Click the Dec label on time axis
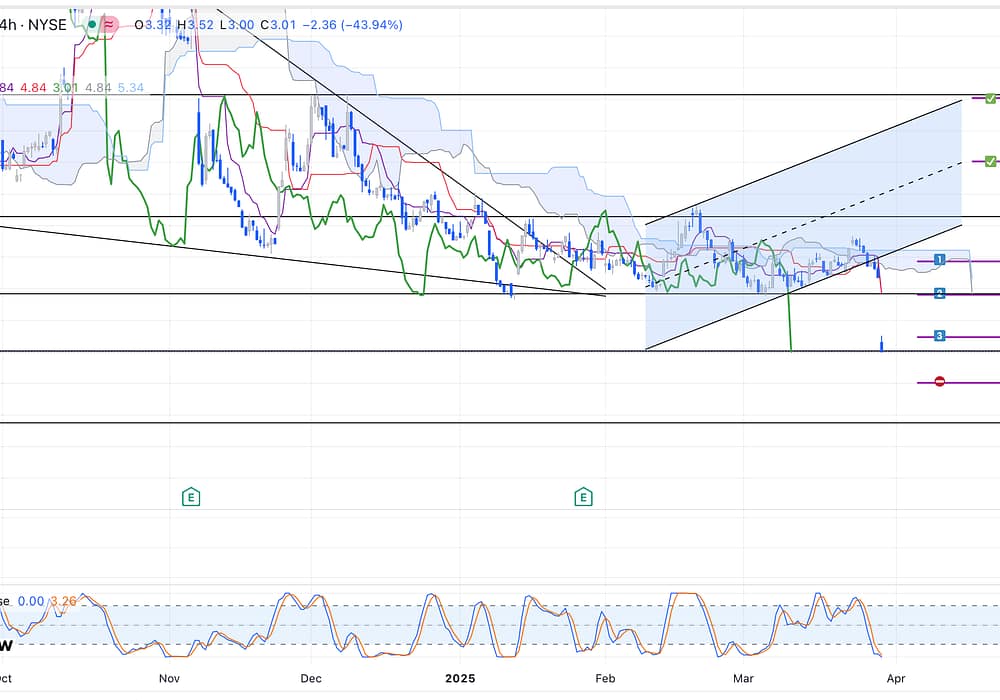1000x700 pixels. point(310,677)
